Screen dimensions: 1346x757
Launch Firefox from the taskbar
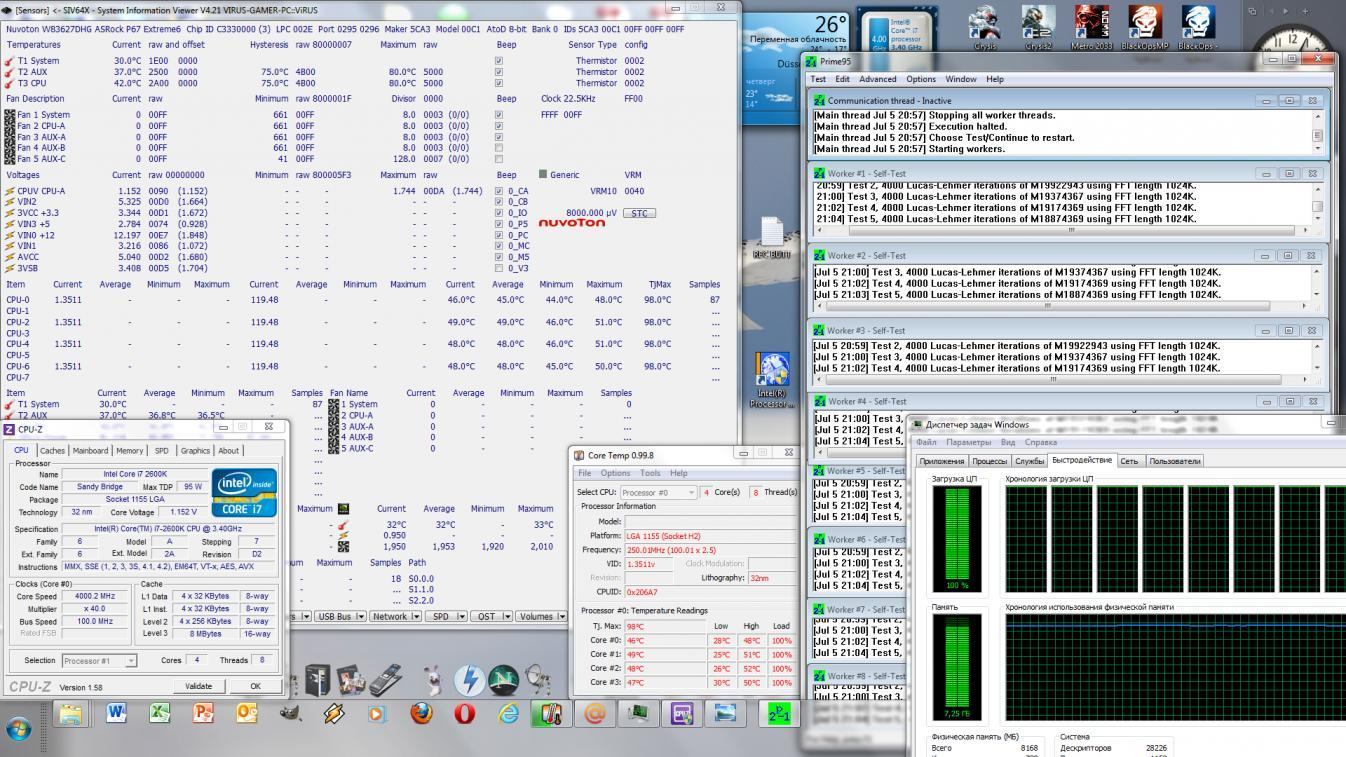pos(421,713)
